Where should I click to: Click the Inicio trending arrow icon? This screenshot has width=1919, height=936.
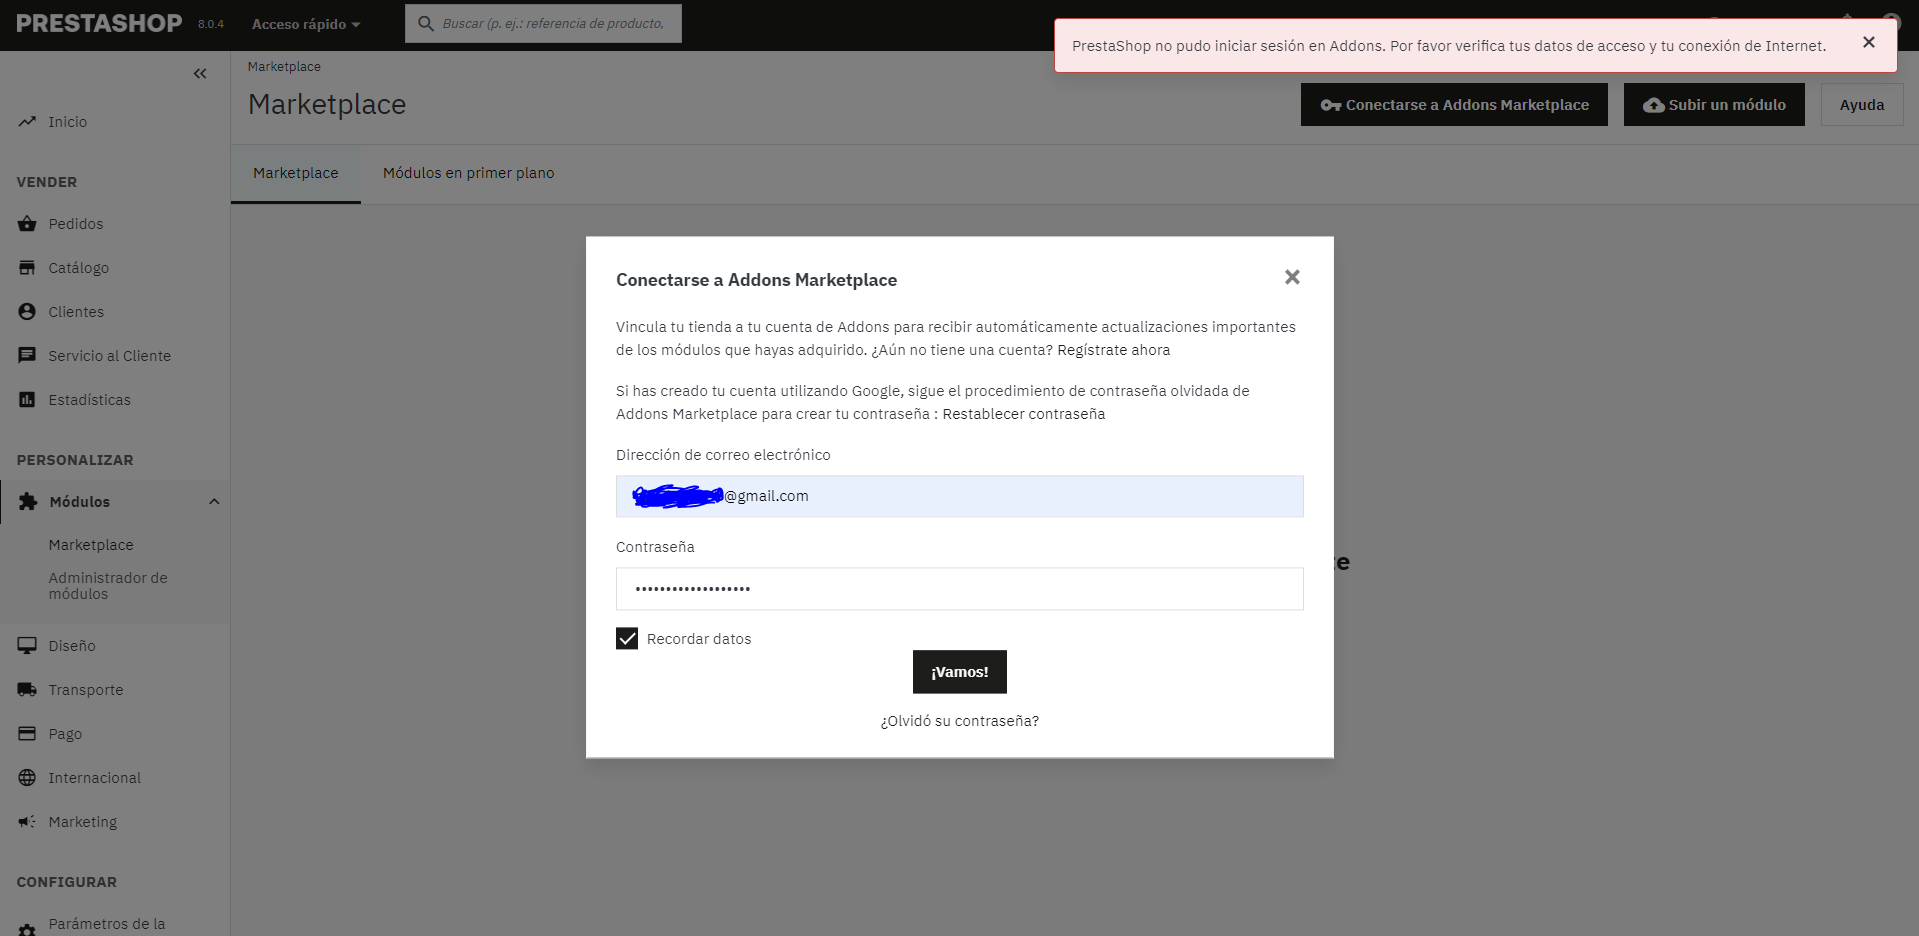click(x=27, y=121)
